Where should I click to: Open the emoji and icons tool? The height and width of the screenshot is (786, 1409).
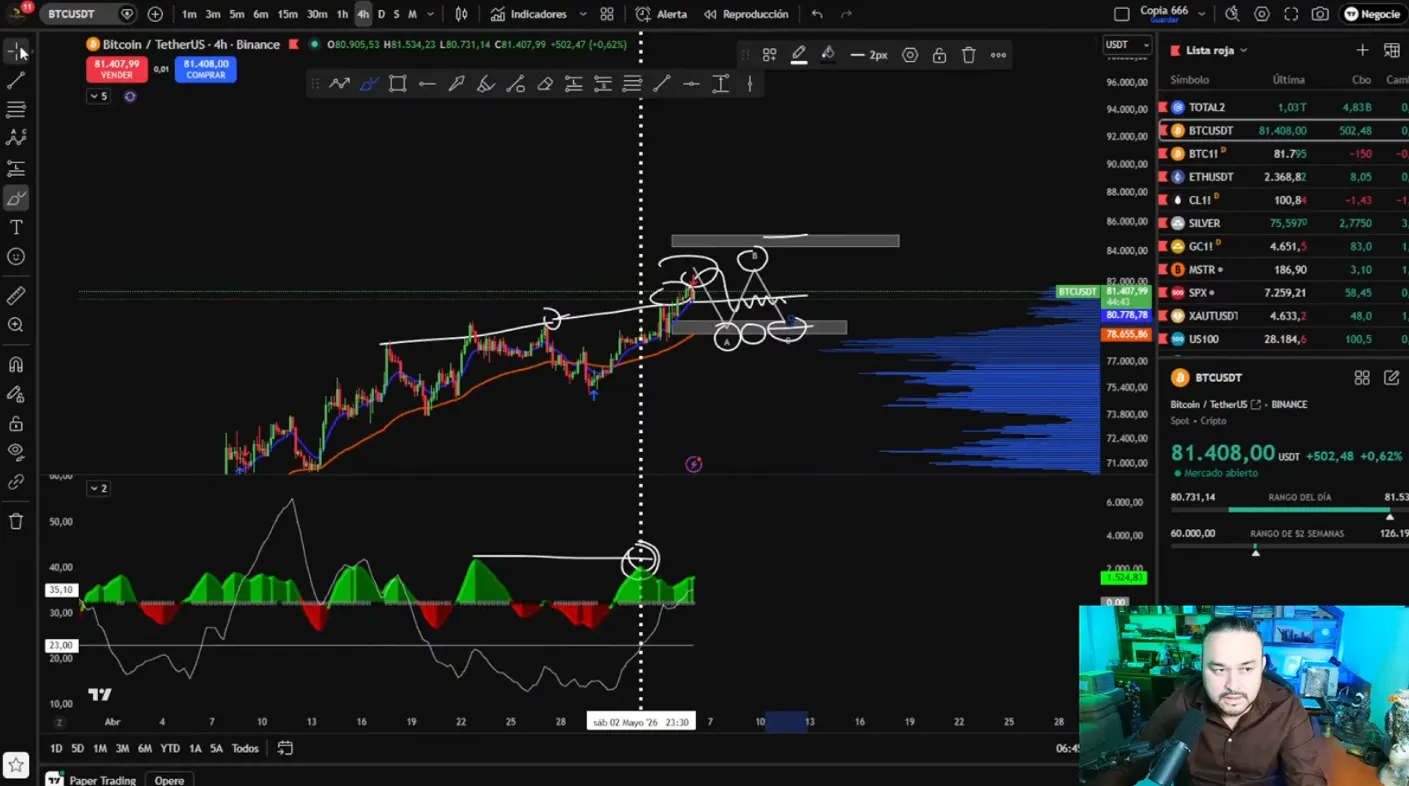tap(16, 257)
